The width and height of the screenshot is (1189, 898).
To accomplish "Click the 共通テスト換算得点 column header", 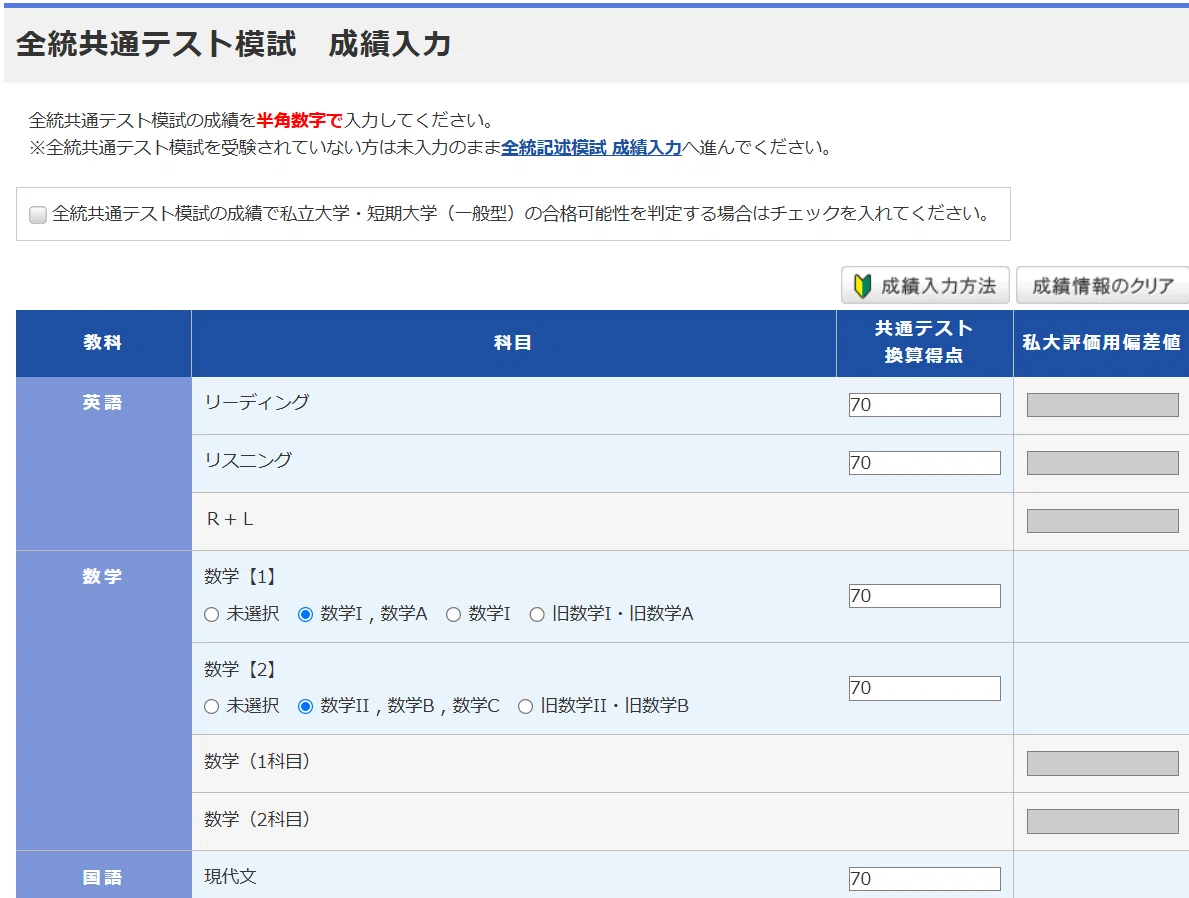I will tap(924, 343).
